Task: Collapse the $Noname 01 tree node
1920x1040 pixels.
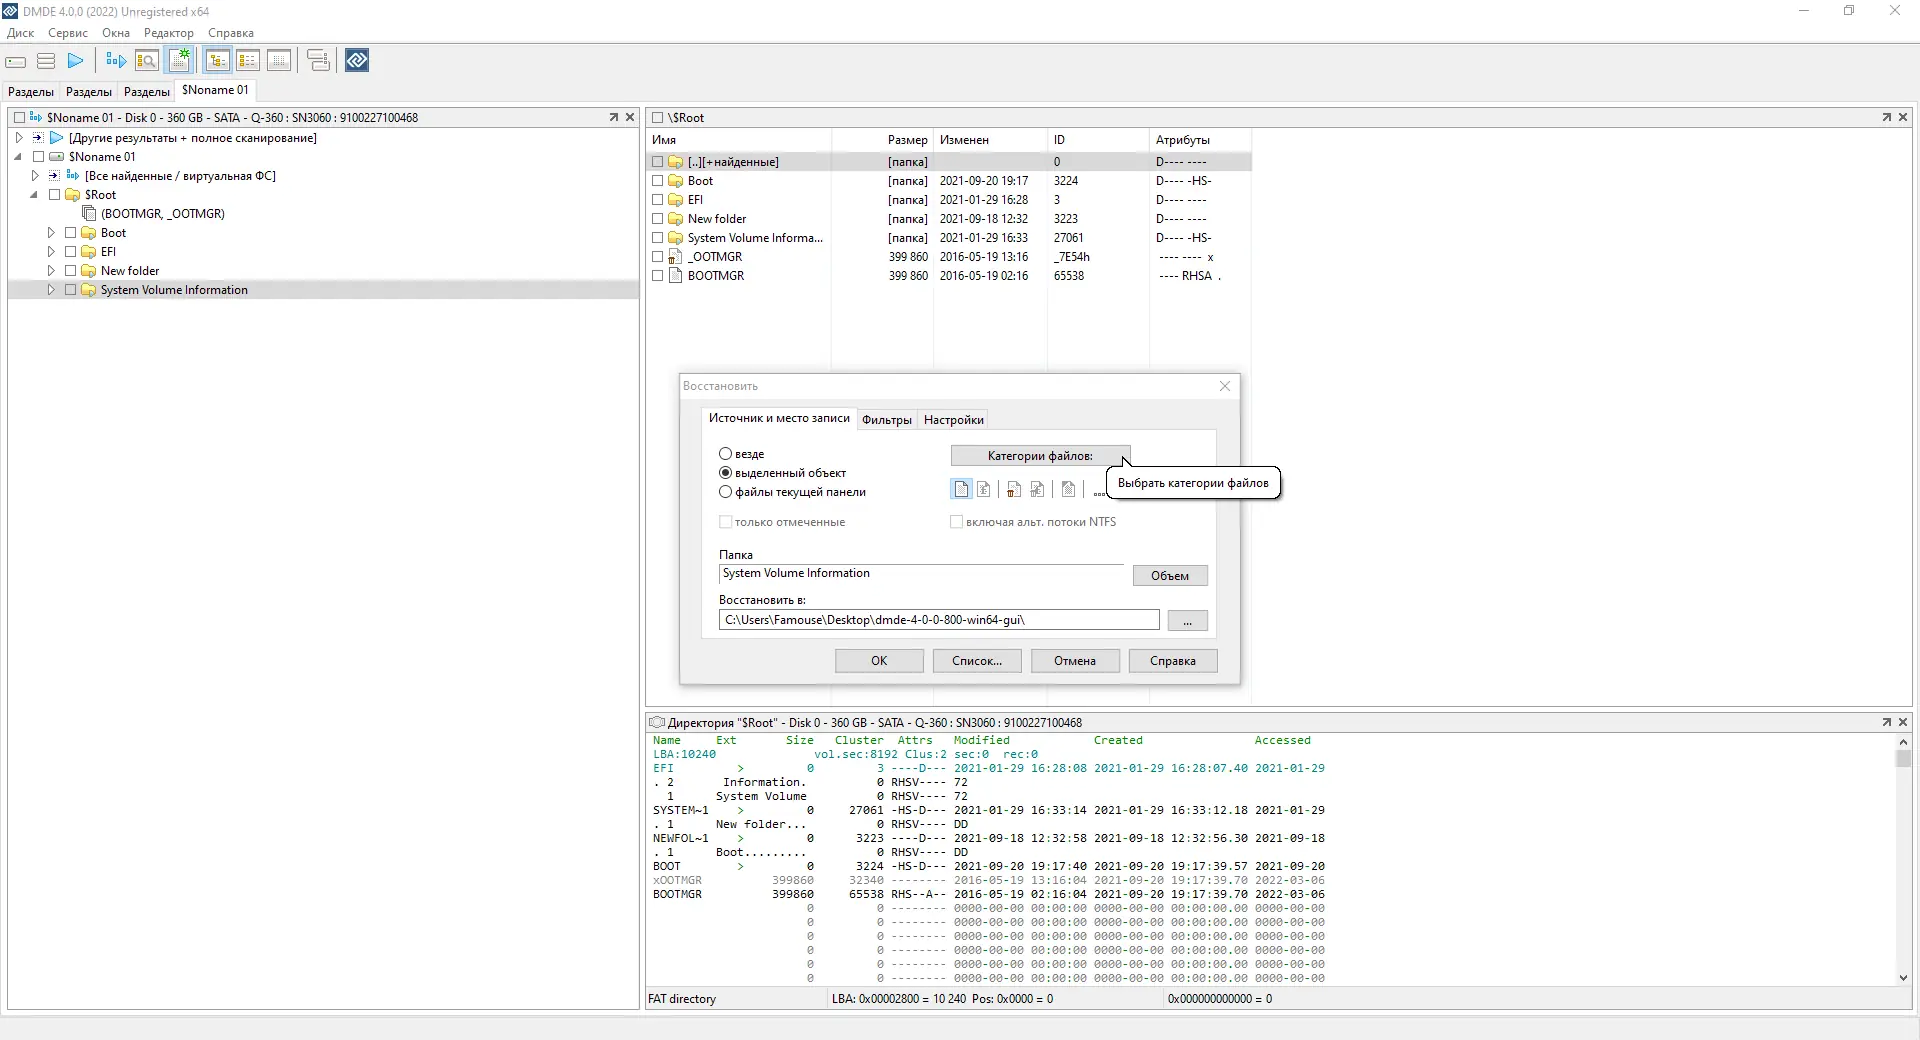Action: pyautogui.click(x=18, y=157)
